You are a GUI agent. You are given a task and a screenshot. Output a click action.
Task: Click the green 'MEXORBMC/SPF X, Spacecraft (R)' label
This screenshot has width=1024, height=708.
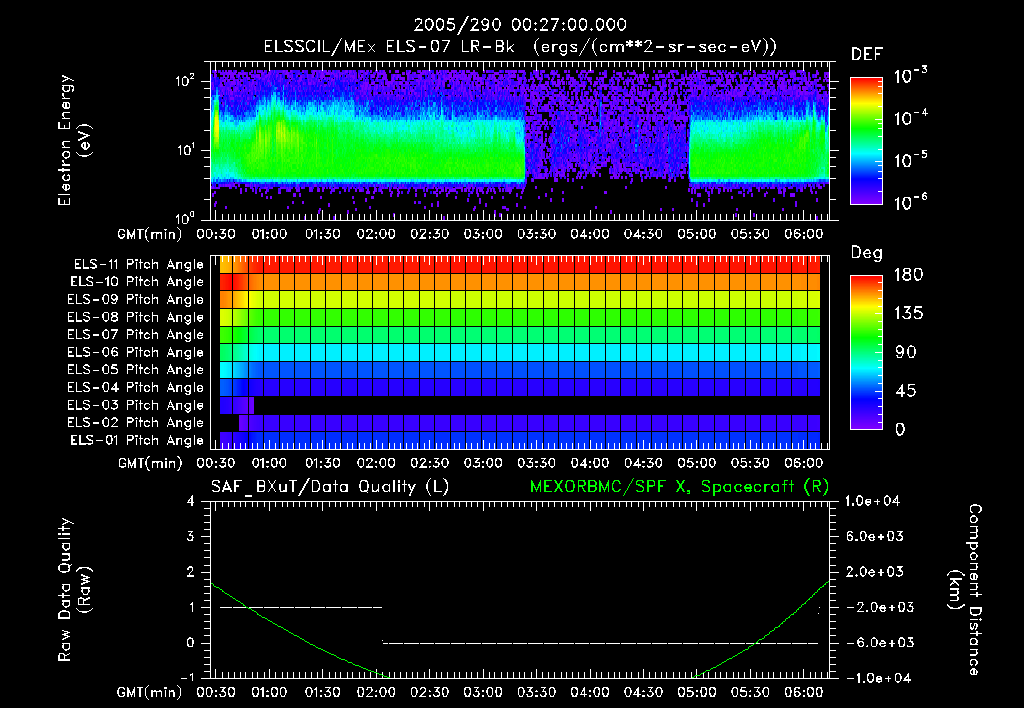coord(679,487)
